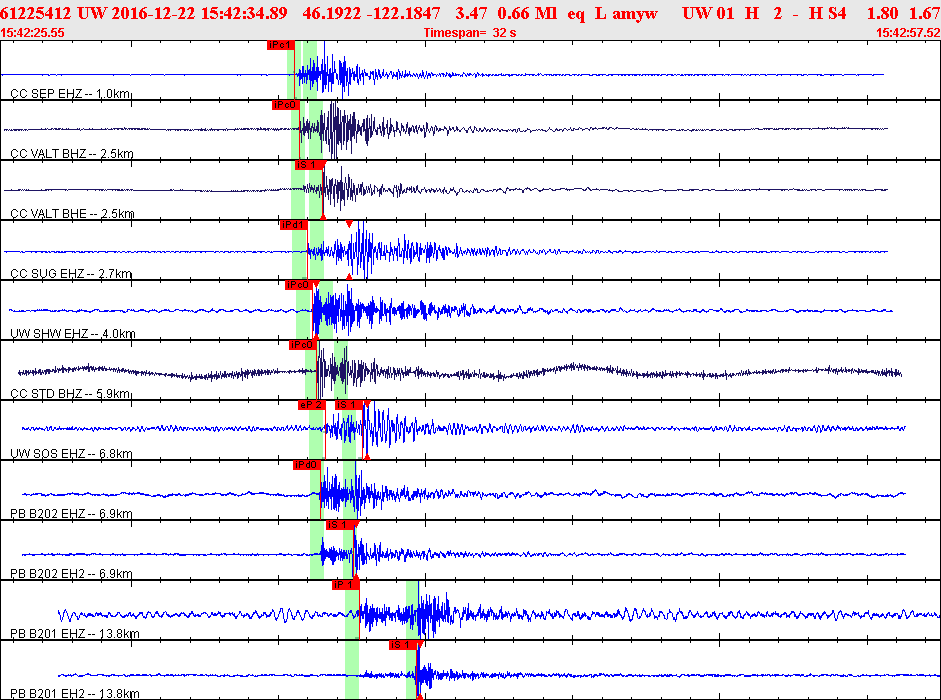
Task: Select the CC SUG EHZ waveform trace
Action: [445, 251]
